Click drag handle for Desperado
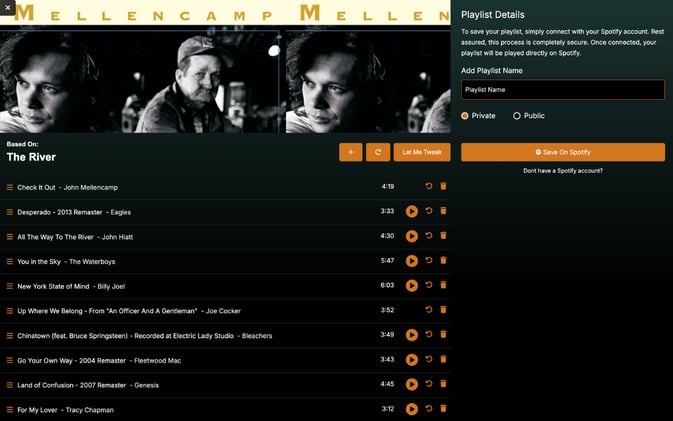 (x=9, y=212)
